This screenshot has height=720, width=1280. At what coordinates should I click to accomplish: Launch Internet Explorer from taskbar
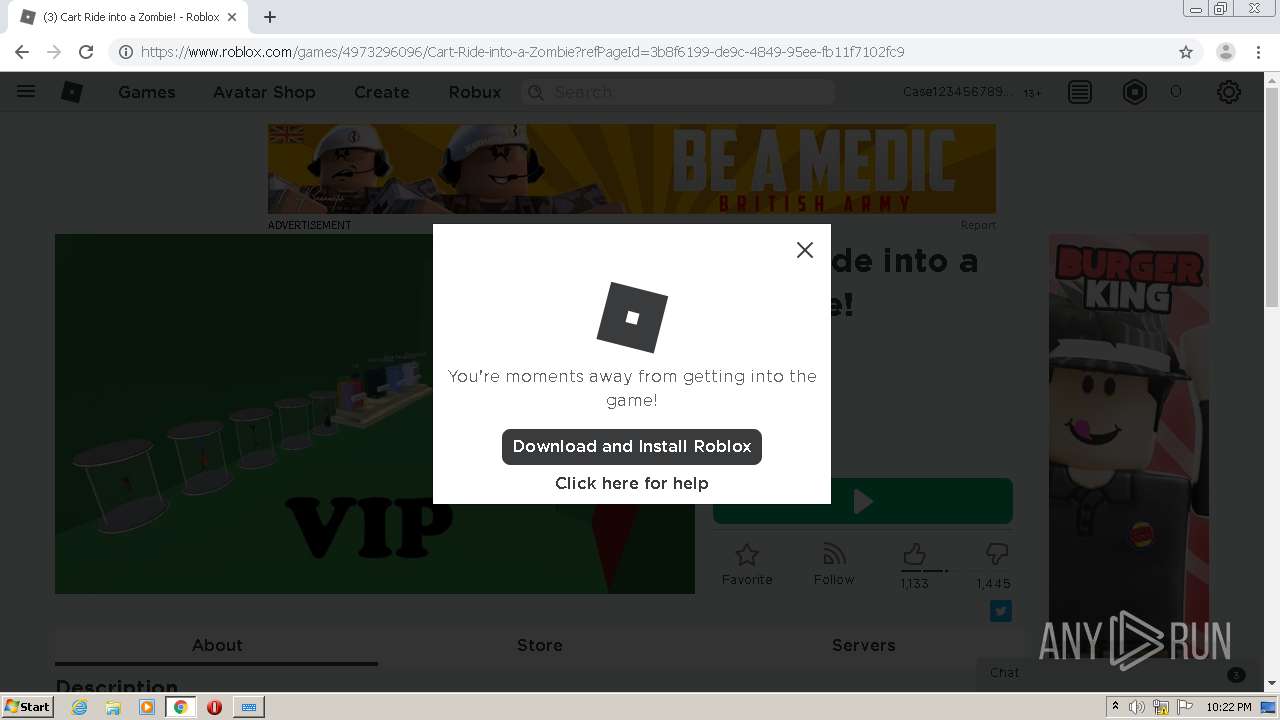pyautogui.click(x=80, y=707)
